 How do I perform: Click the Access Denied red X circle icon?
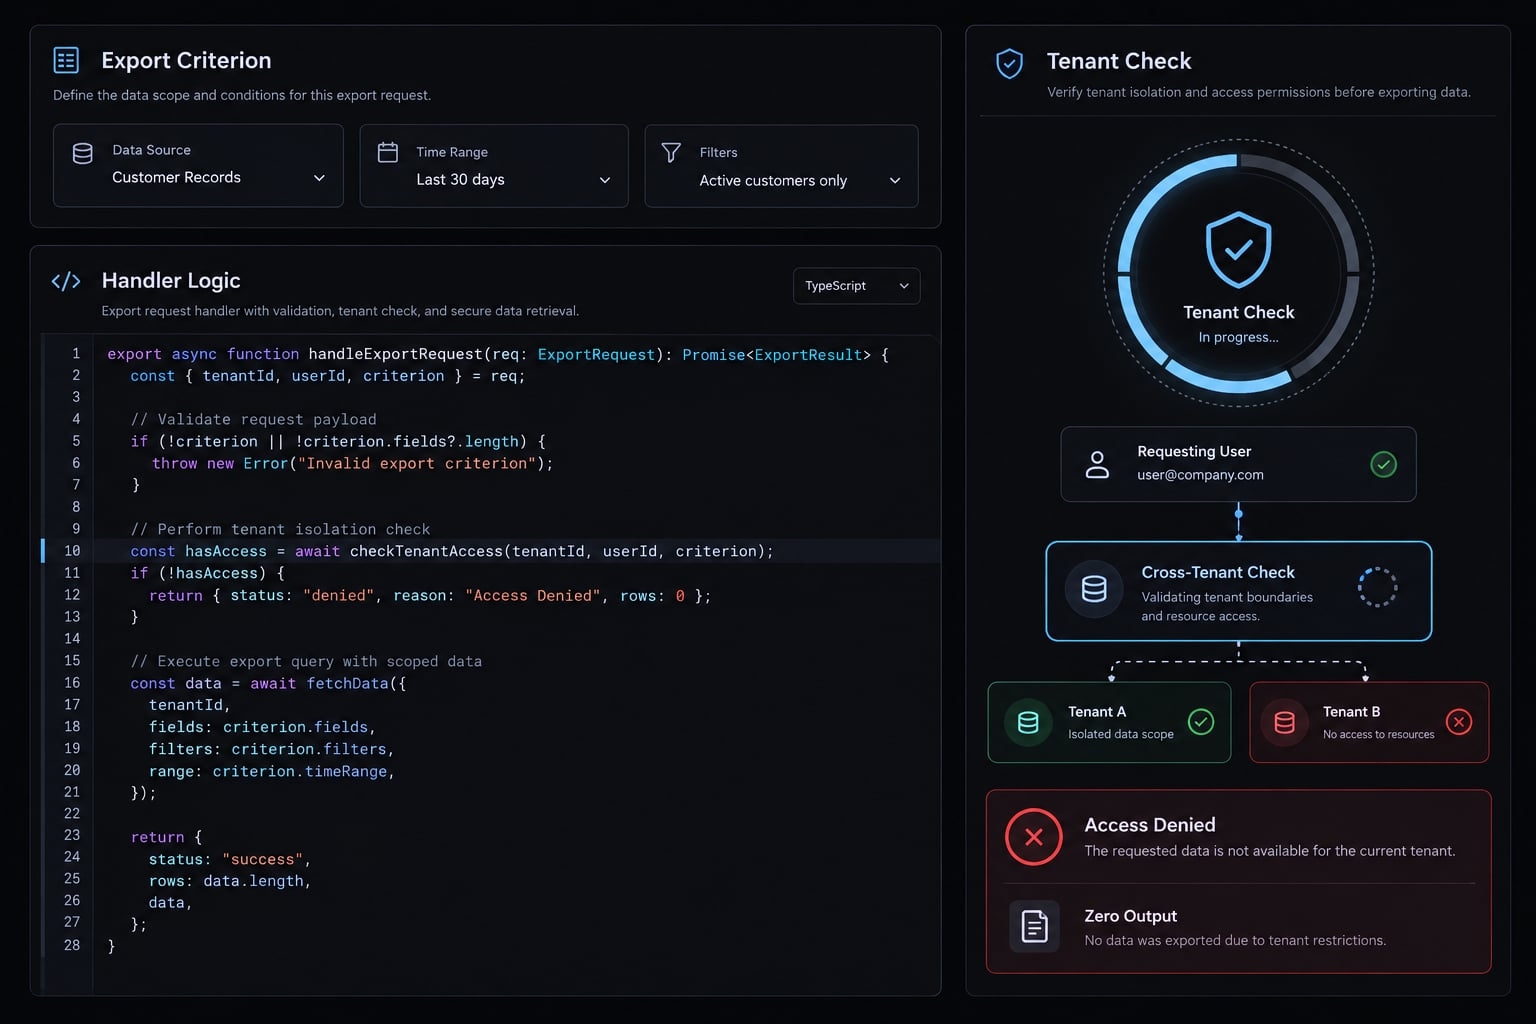pos(1034,837)
